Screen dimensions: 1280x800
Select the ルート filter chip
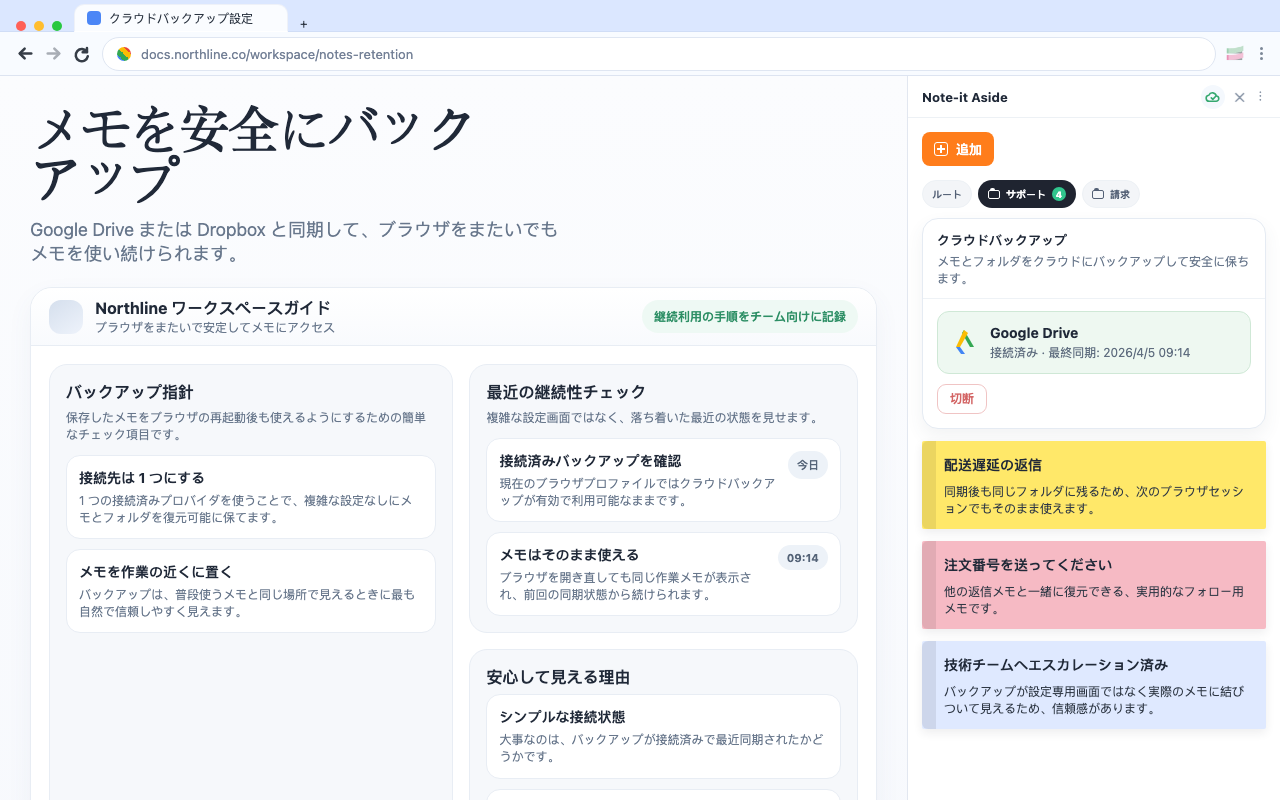pyautogui.click(x=946, y=194)
